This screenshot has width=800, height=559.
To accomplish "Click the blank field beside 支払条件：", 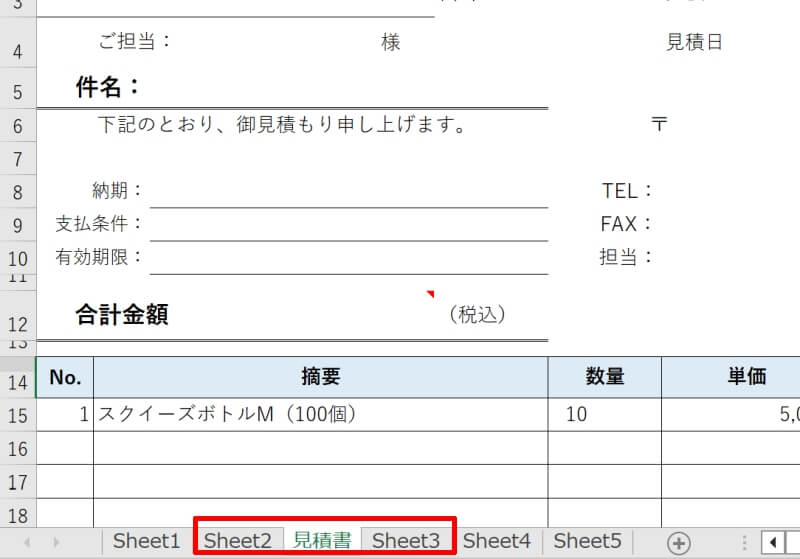I will [x=349, y=225].
